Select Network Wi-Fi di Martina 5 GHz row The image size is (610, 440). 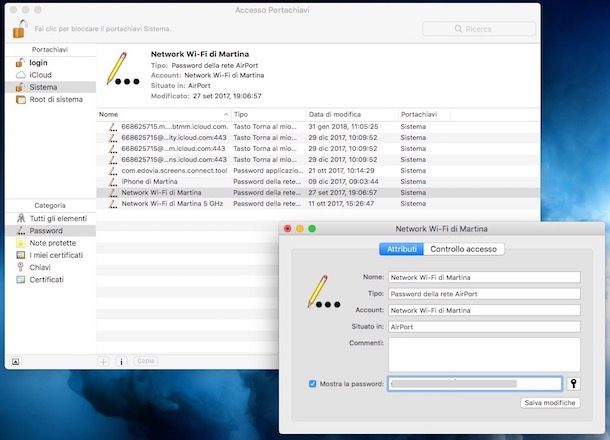pos(318,203)
